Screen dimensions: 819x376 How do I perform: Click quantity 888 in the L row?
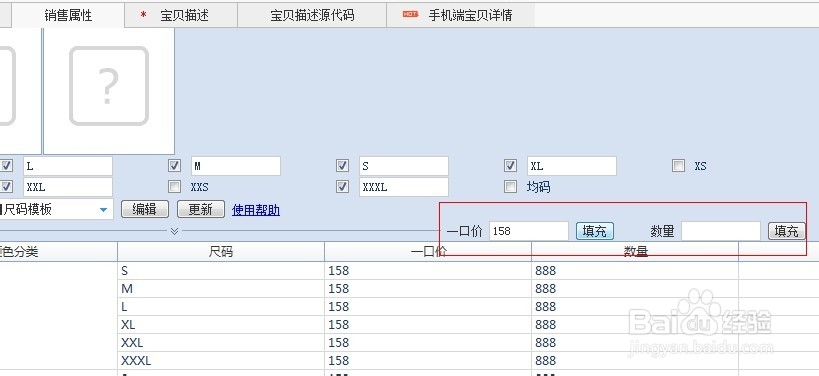pyautogui.click(x=635, y=307)
